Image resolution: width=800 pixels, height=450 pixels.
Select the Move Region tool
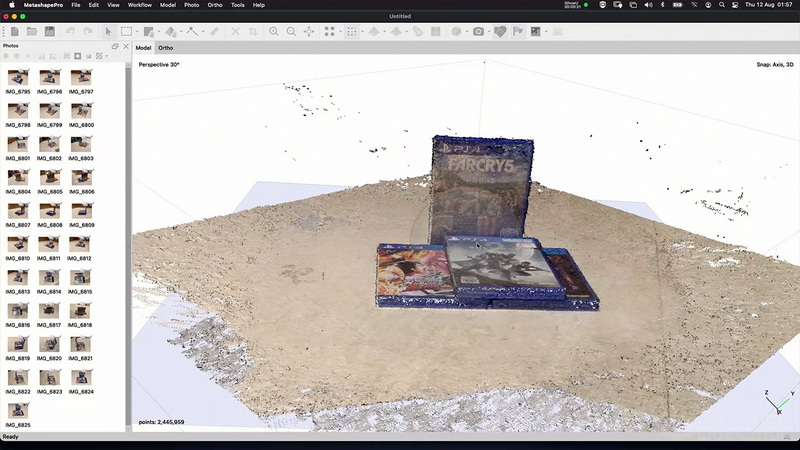pos(148,32)
